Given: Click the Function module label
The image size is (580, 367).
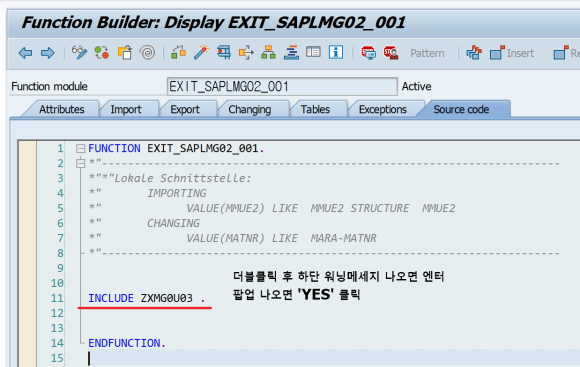Looking at the screenshot, I should coord(49,87).
